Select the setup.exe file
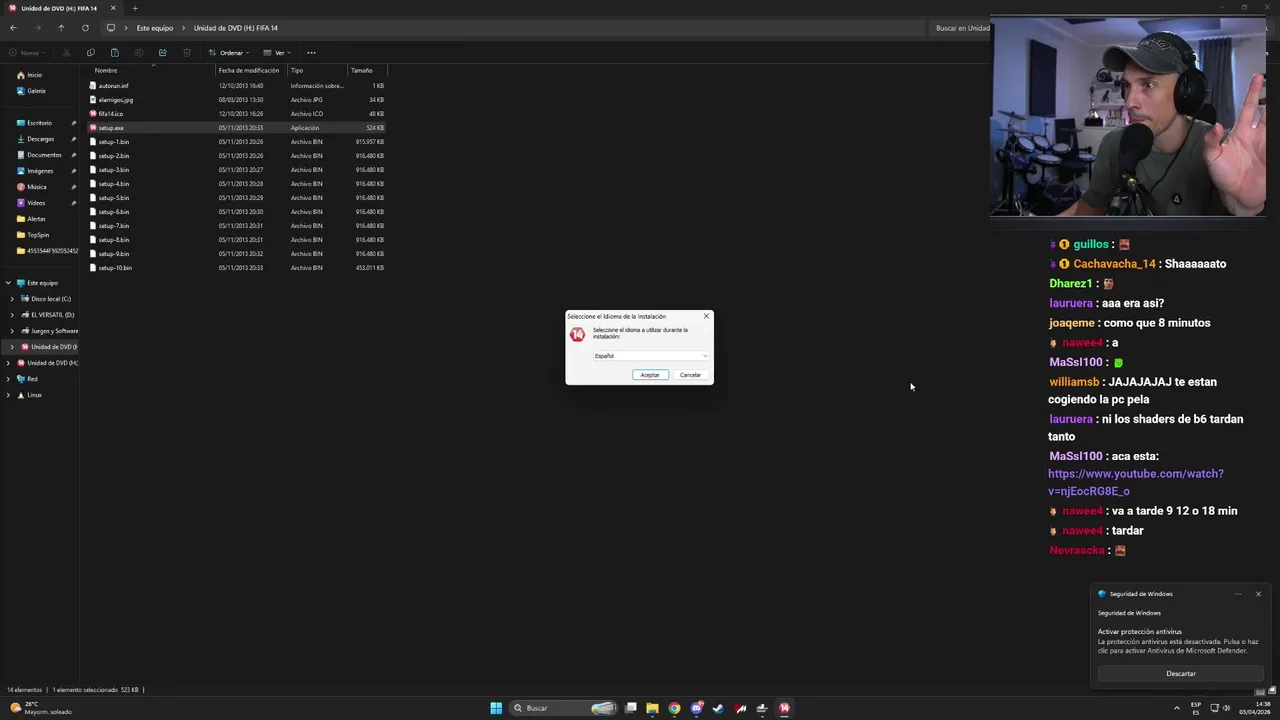 pyautogui.click(x=236, y=128)
